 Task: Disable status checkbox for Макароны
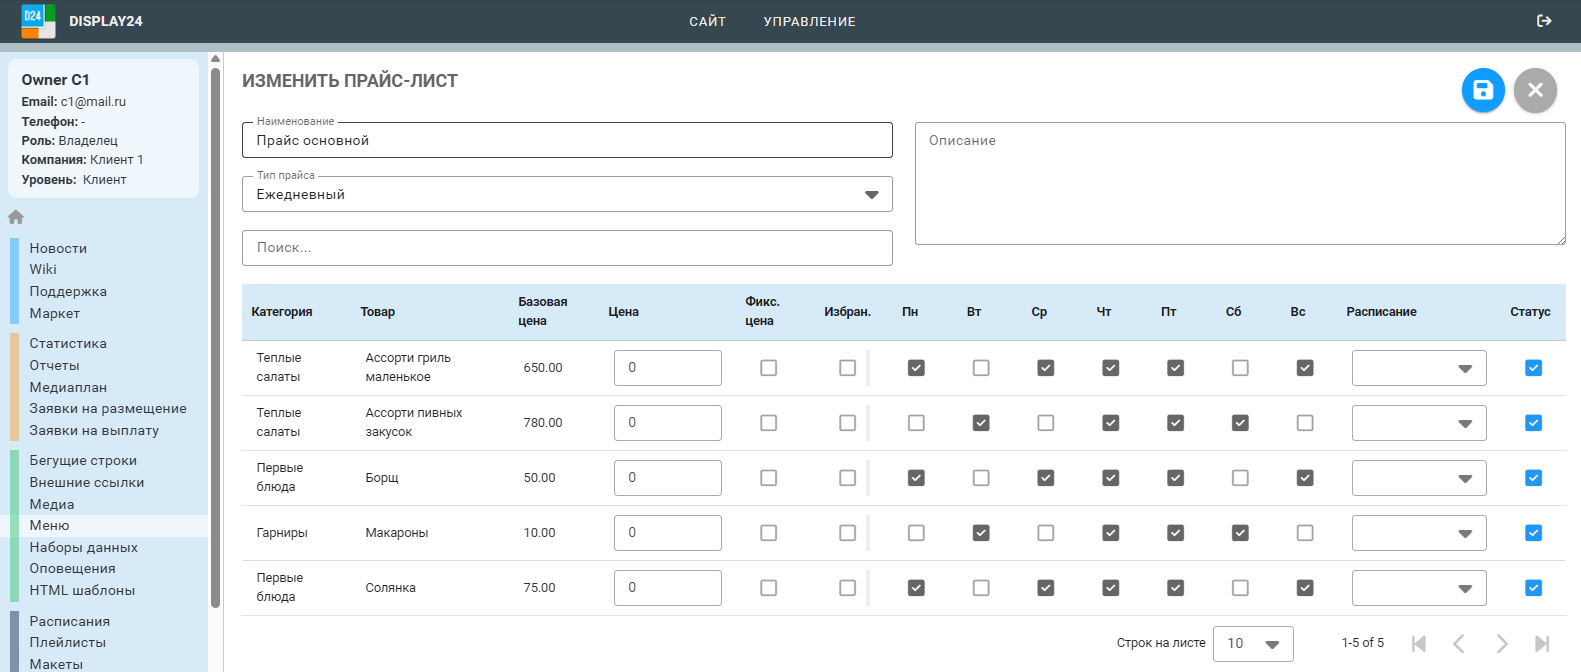pos(1533,533)
